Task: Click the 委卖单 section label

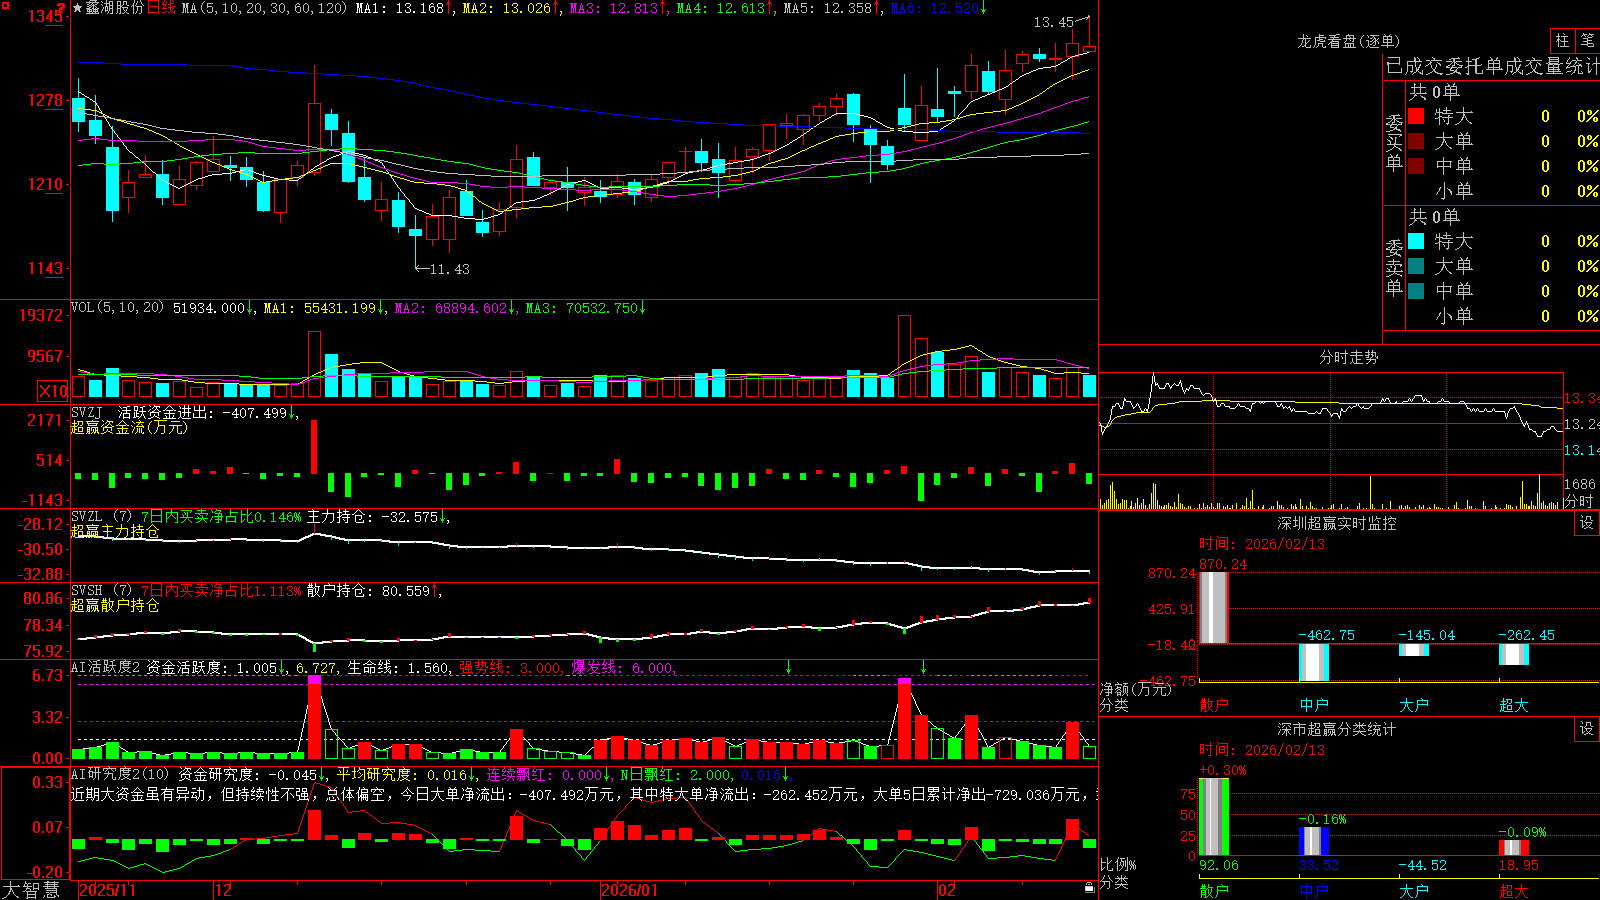Action: (x=1394, y=268)
